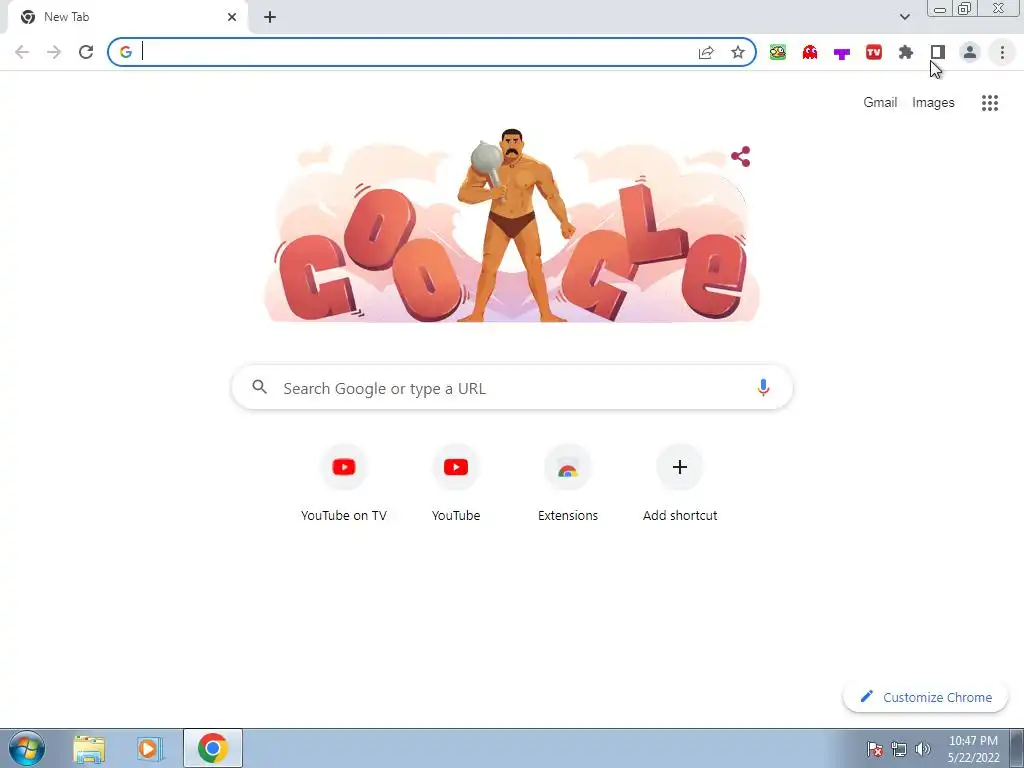Open the Gmail link

click(880, 103)
